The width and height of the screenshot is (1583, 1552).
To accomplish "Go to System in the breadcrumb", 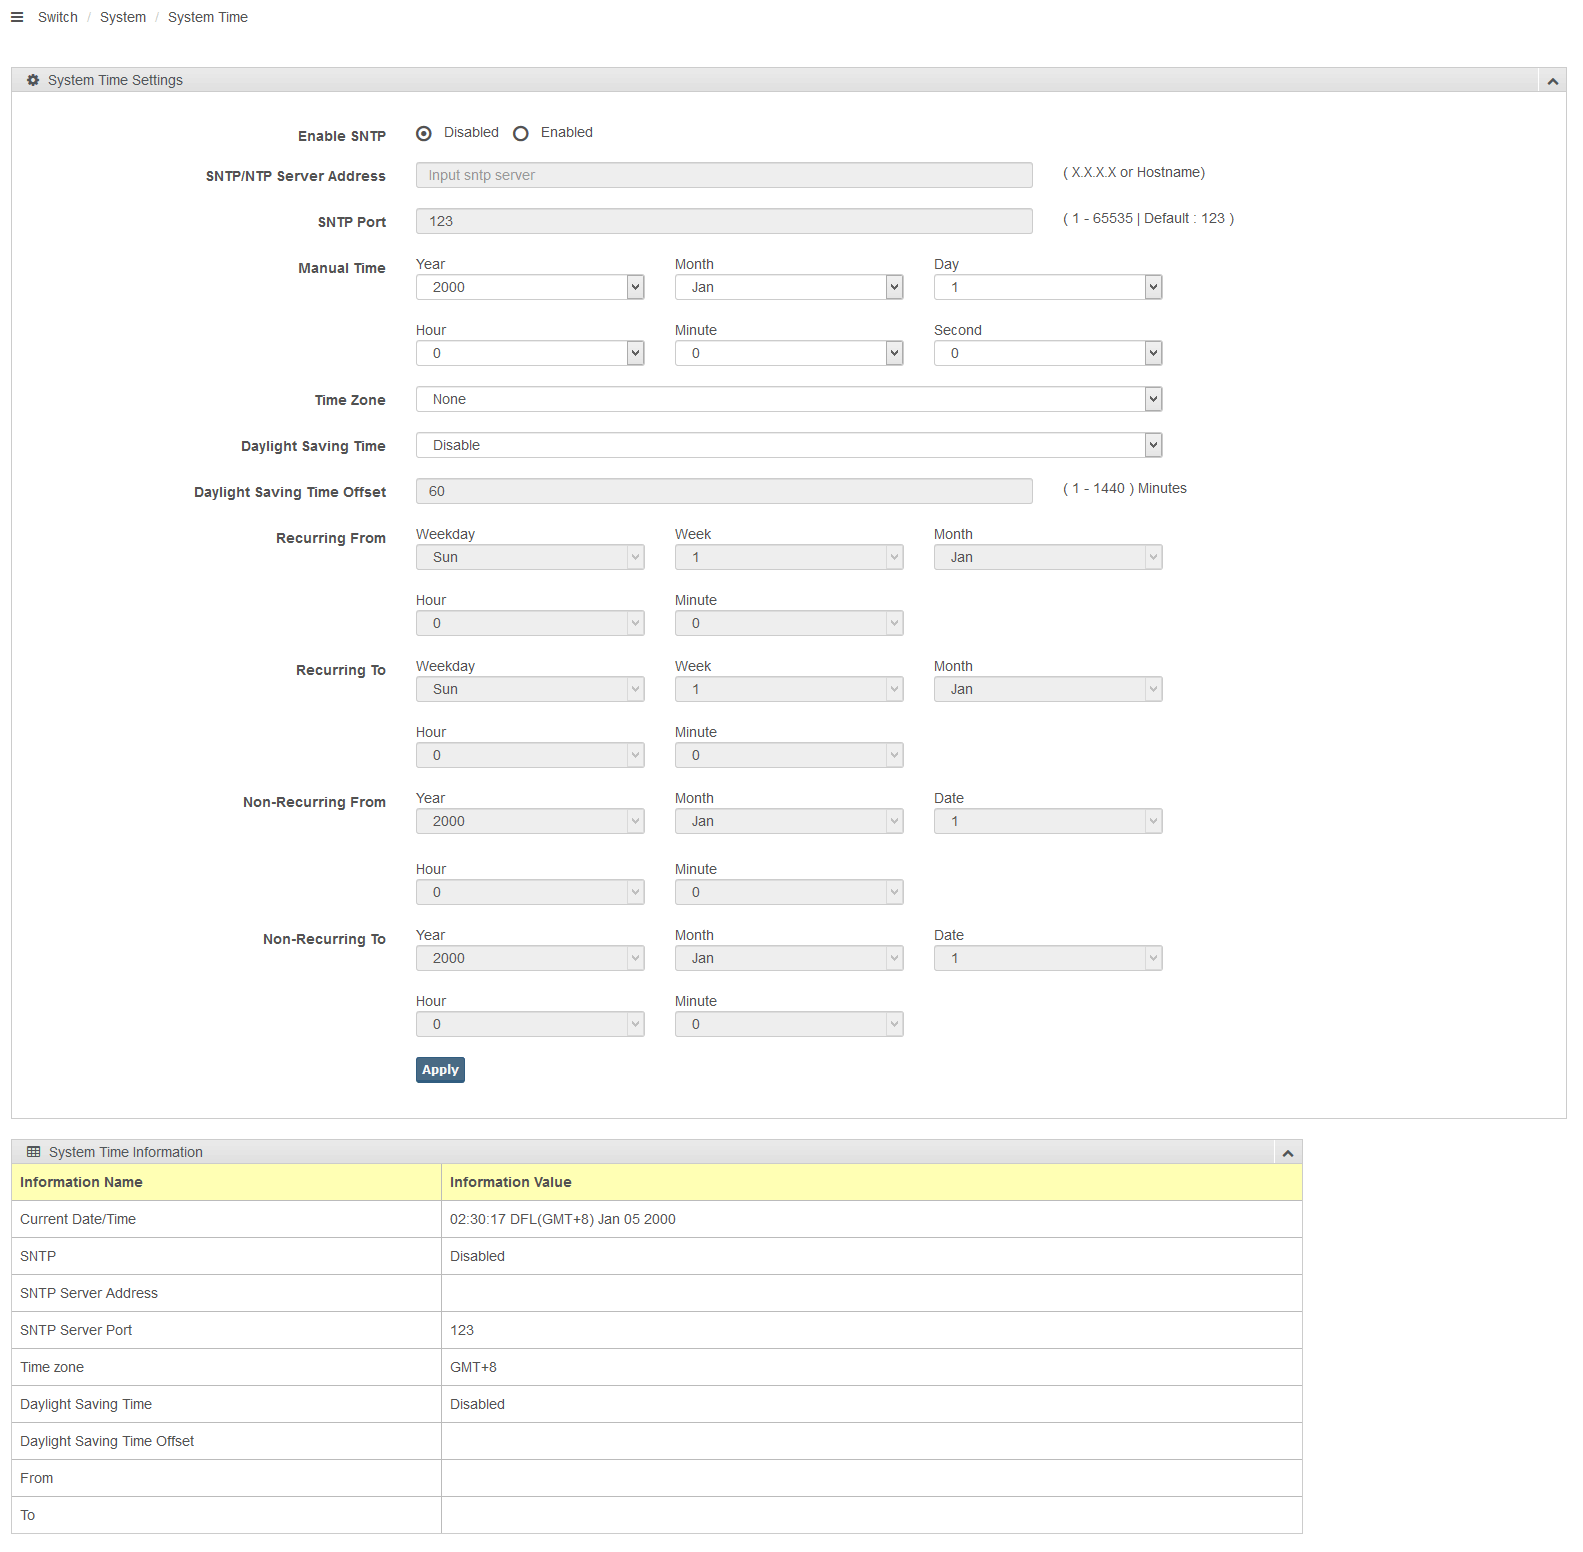I will 123,17.
